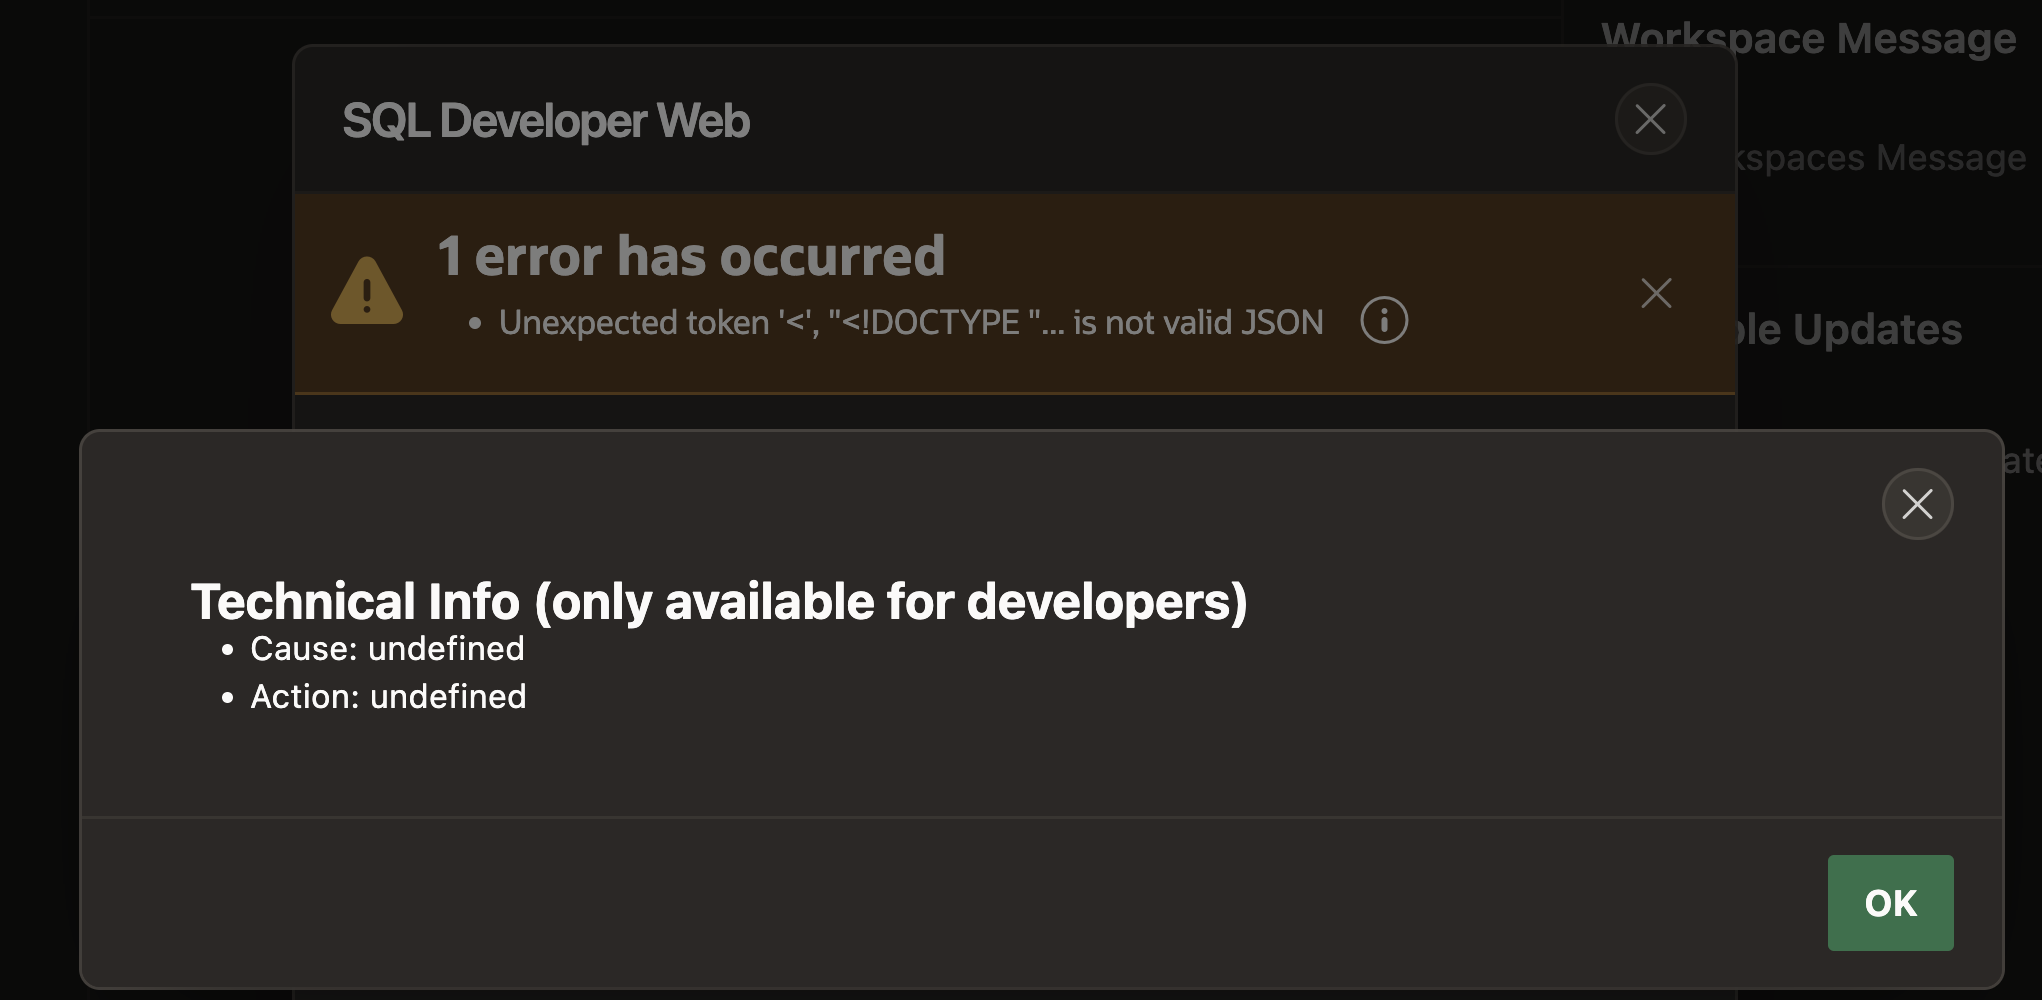Click the '1 error has occurred' heading

click(x=691, y=256)
